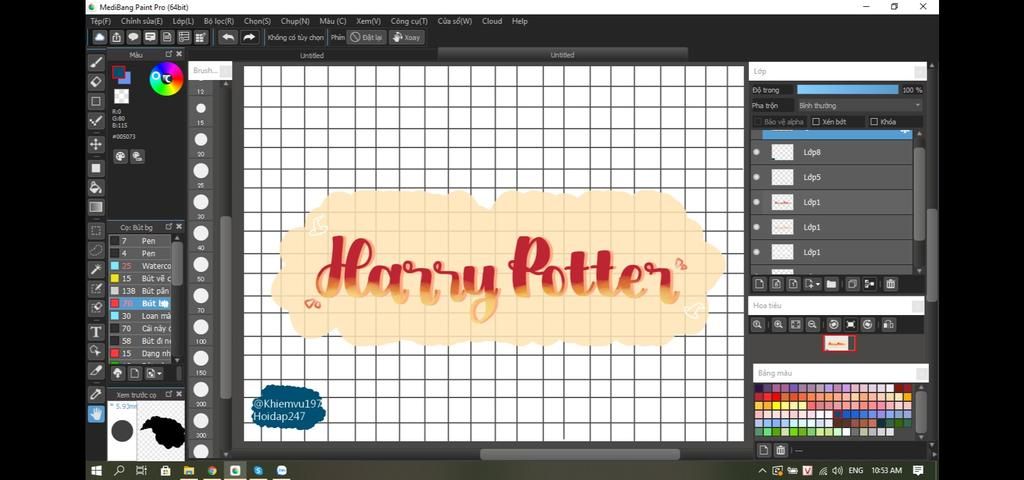Pick the Lasso selection tool
Screen dimensions: 1024x480
(x=96, y=249)
